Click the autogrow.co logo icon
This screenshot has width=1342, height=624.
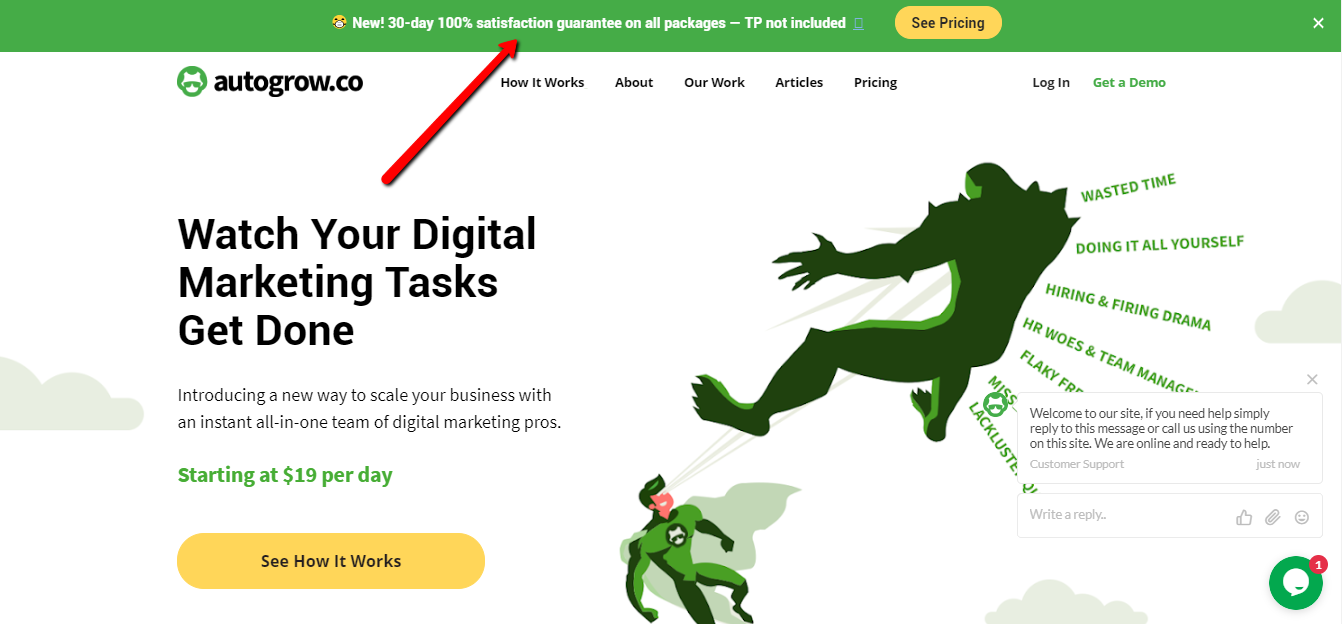[192, 82]
